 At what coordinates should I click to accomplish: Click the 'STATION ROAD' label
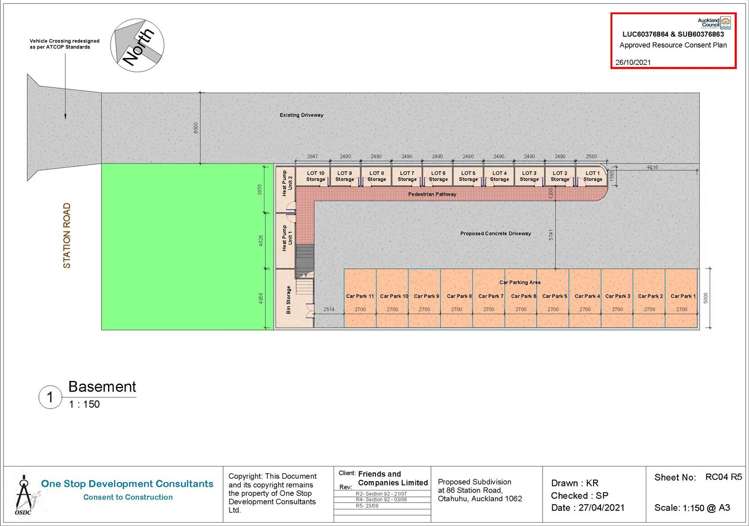pyautogui.click(x=67, y=236)
